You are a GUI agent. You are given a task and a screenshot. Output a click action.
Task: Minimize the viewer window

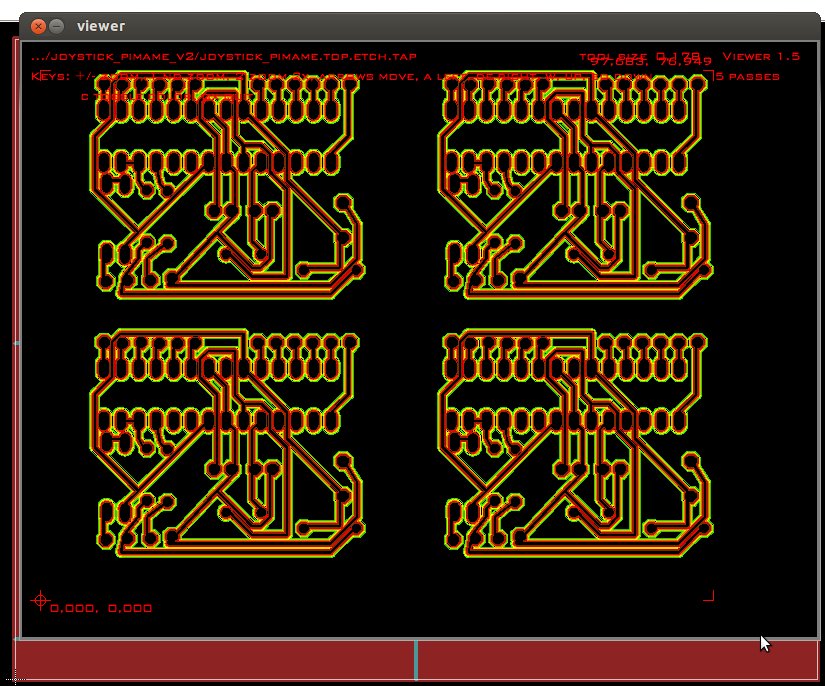(x=57, y=26)
